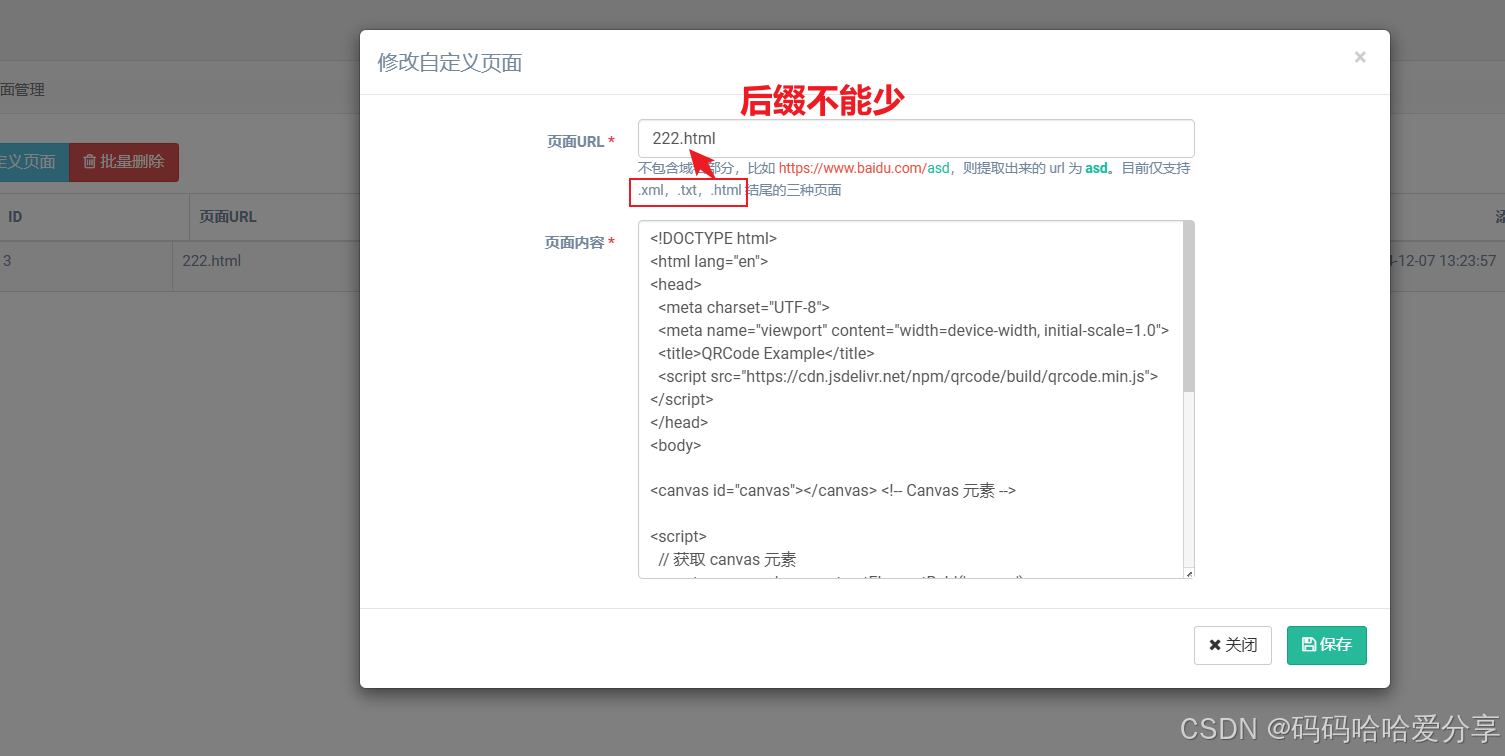Viewport: 1505px width, 756px height.
Task: Click the trash icon on 批量删除 button
Action: click(89, 161)
